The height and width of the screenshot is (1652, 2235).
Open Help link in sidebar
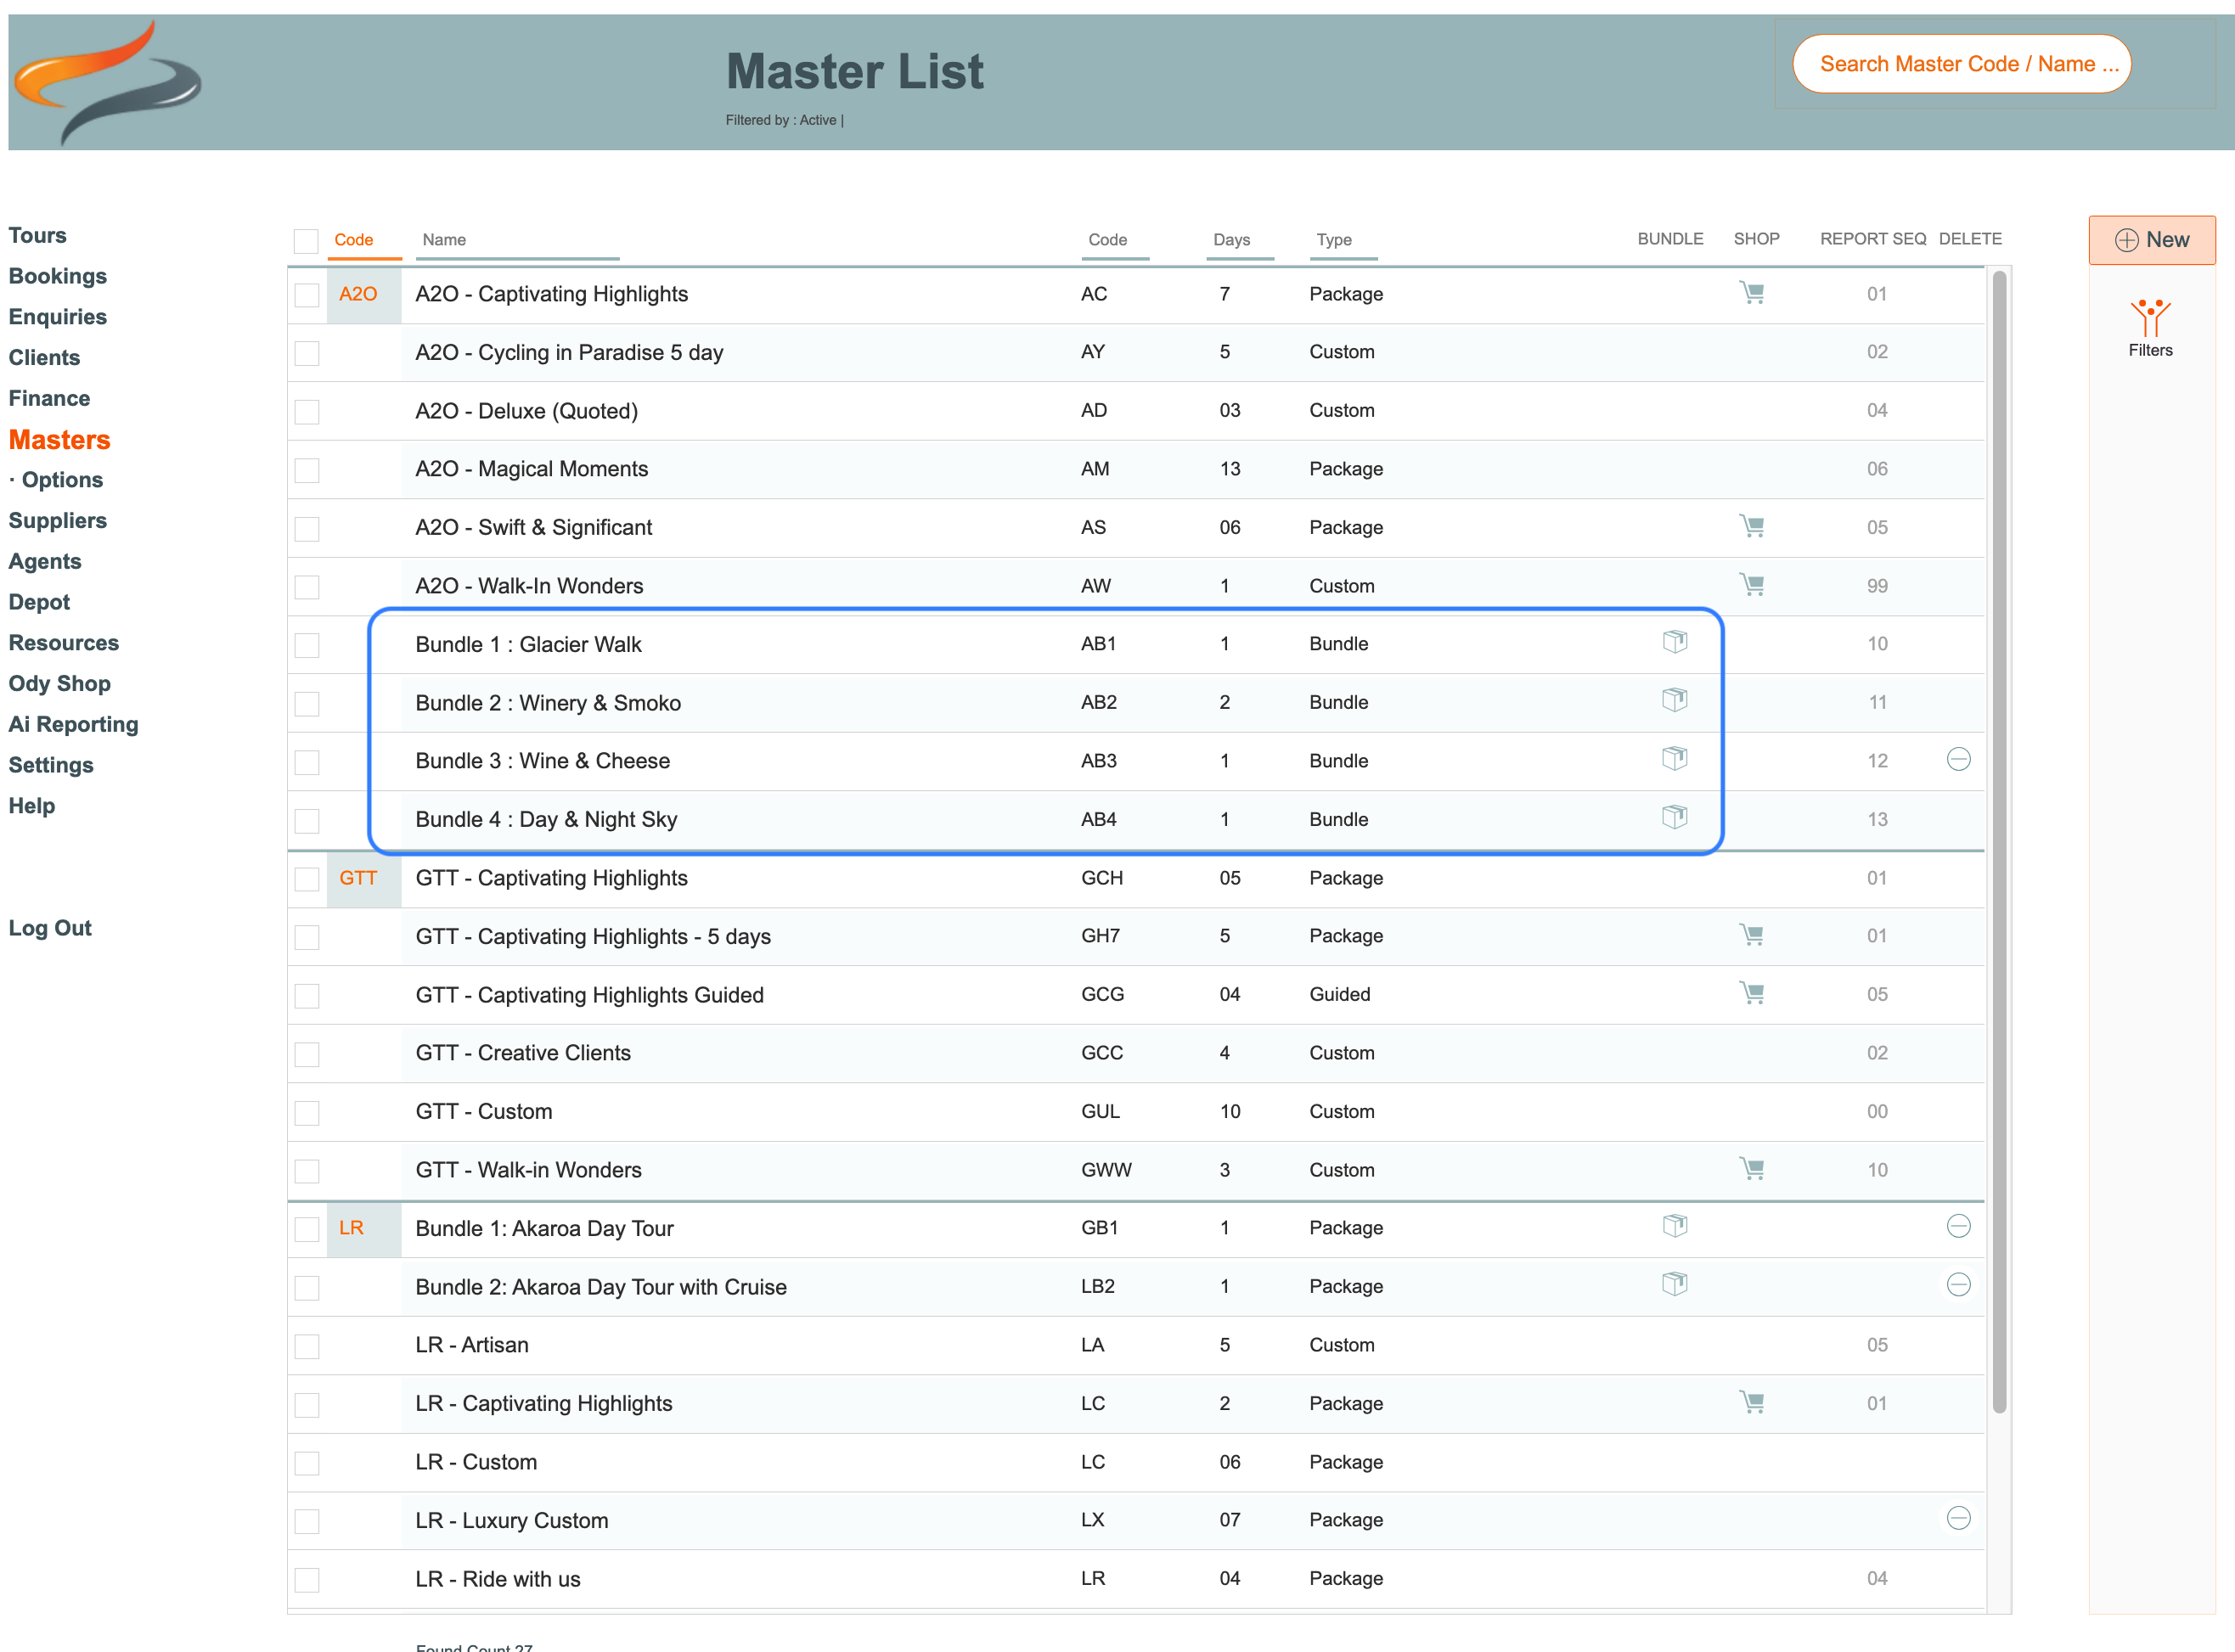(32, 806)
